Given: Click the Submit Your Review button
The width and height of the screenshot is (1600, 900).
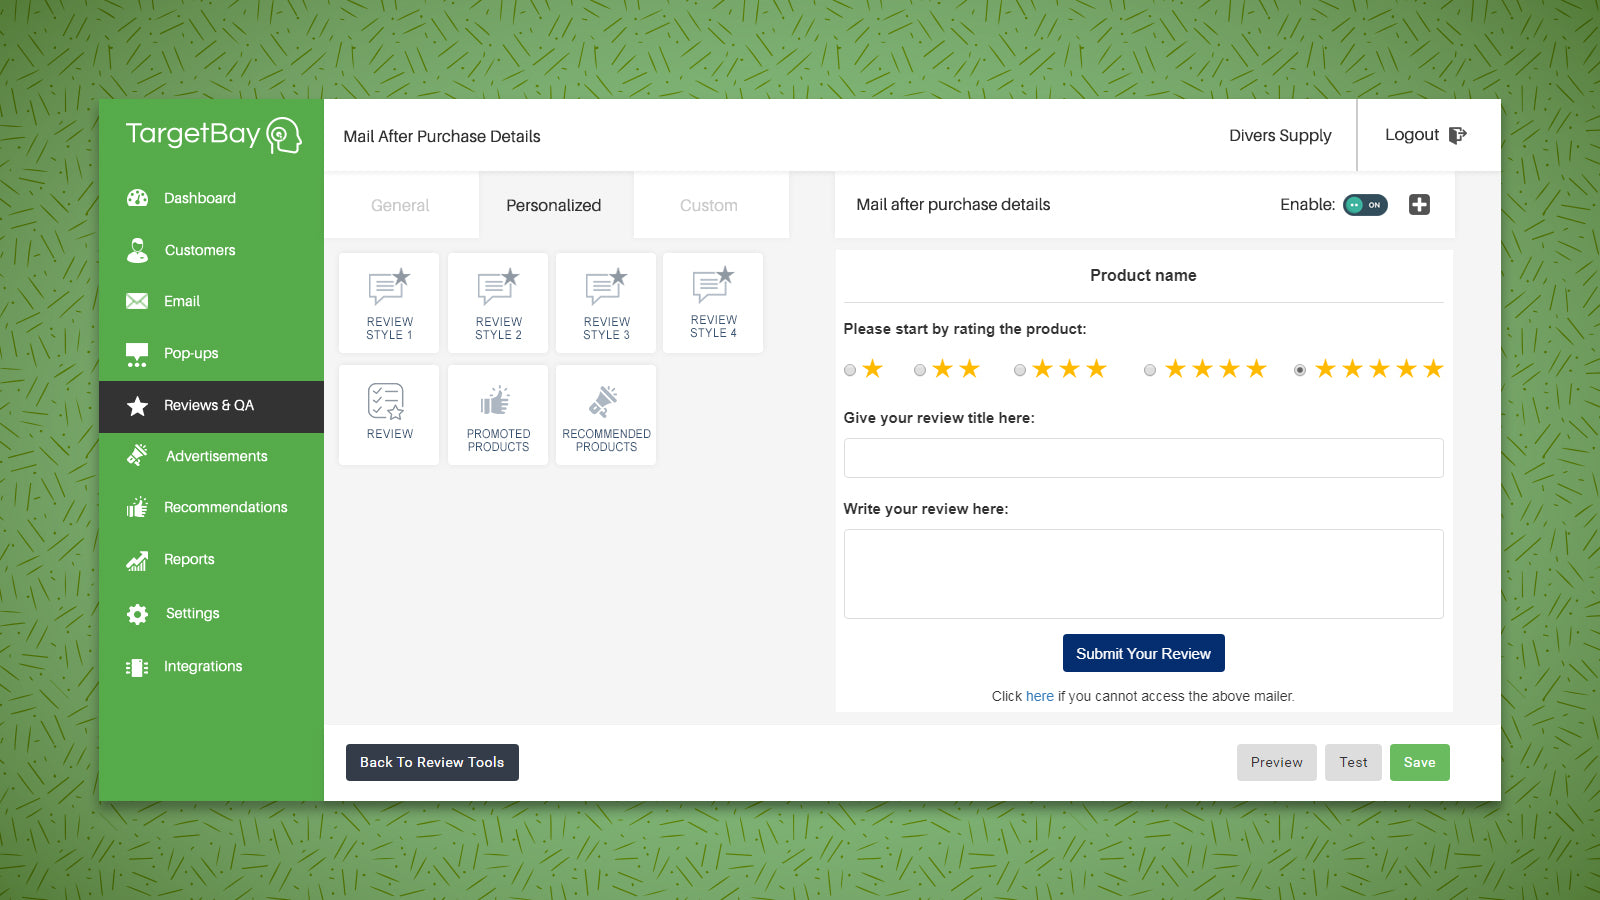Looking at the screenshot, I should point(1144,653).
